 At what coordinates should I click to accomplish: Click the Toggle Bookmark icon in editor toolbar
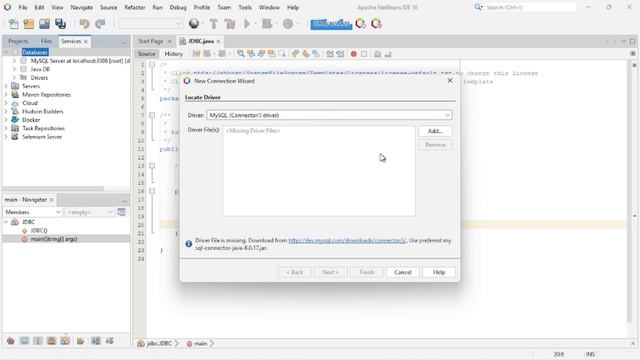pos(316,54)
